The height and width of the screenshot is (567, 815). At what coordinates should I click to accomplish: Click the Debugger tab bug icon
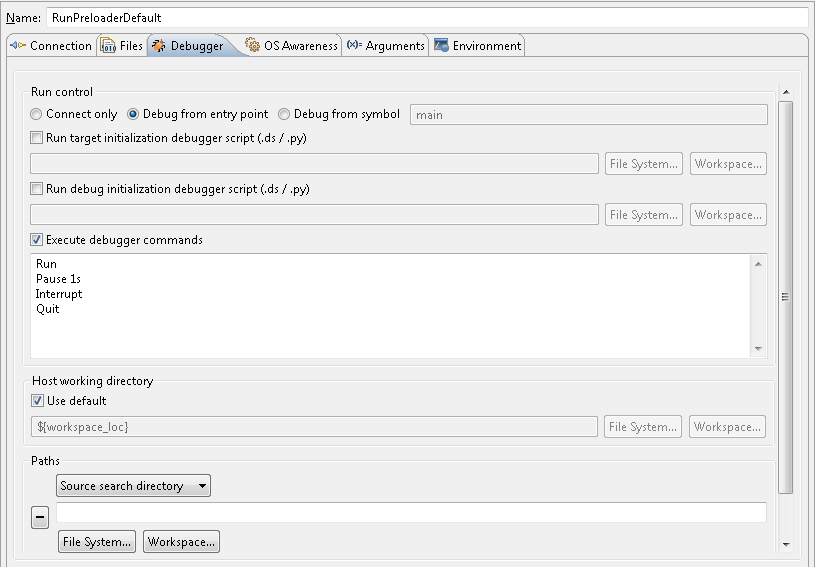pos(159,46)
